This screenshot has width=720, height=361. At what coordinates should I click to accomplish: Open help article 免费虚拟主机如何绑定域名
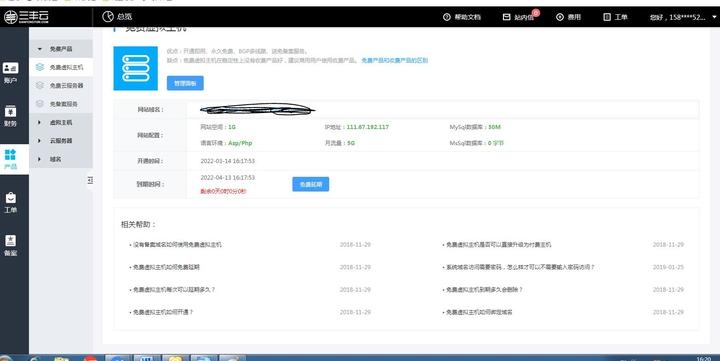pyautogui.click(x=479, y=312)
